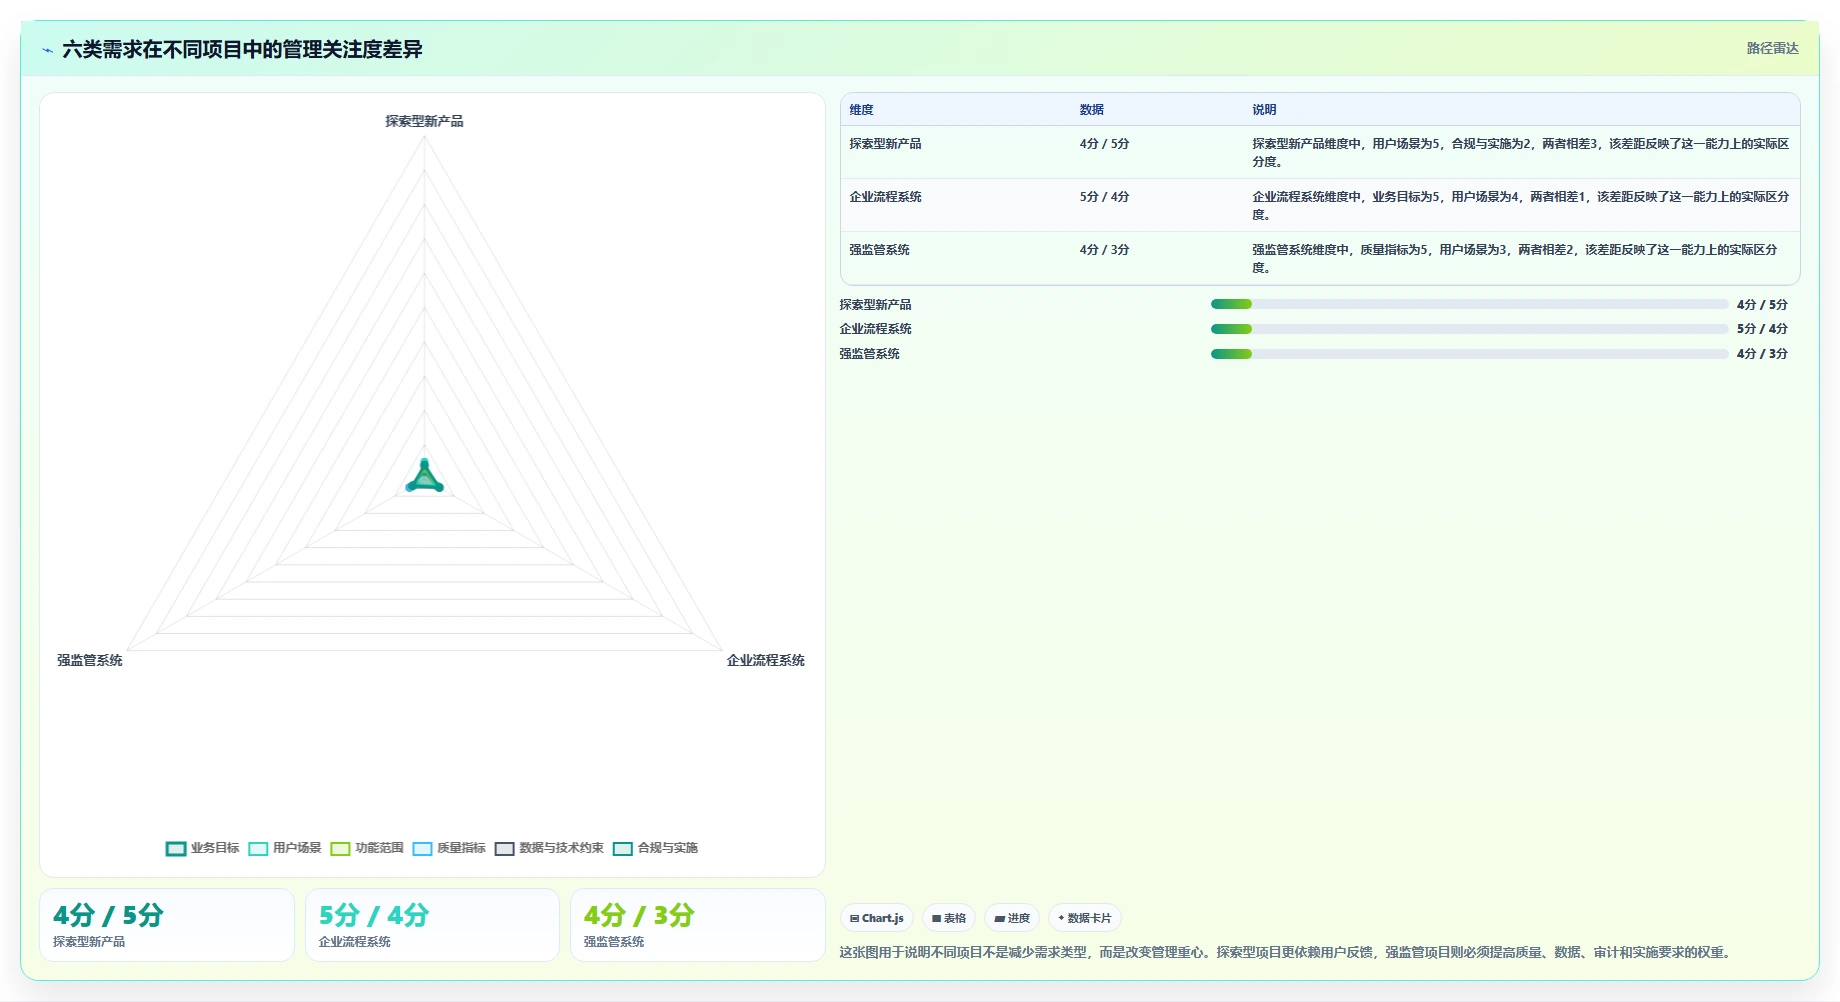Click the description text for 企业流程系统维度
The height and width of the screenshot is (1002, 1840).
click(x=1520, y=205)
